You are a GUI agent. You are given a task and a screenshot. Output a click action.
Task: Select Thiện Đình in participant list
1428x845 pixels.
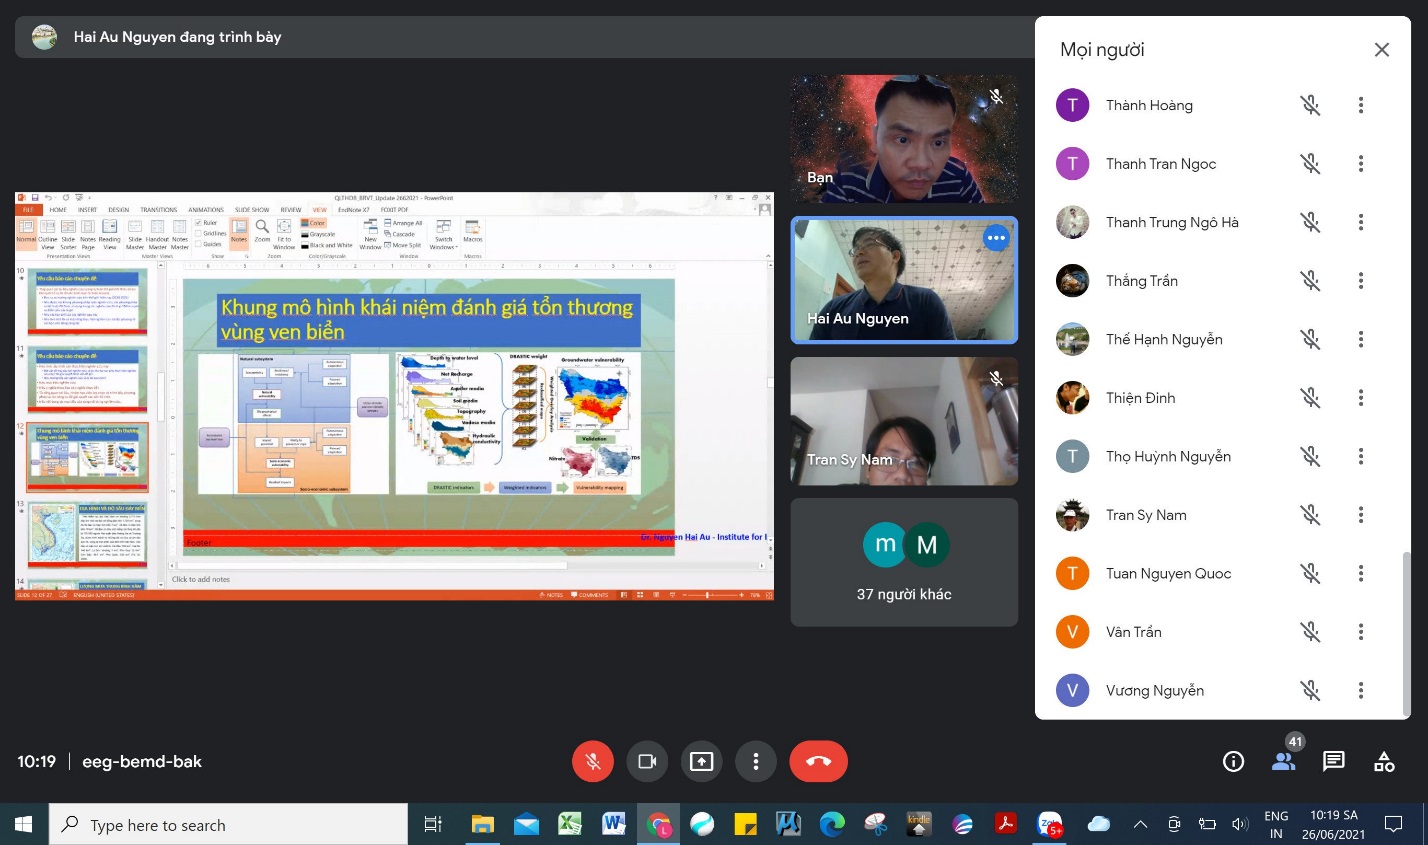coord(1140,398)
